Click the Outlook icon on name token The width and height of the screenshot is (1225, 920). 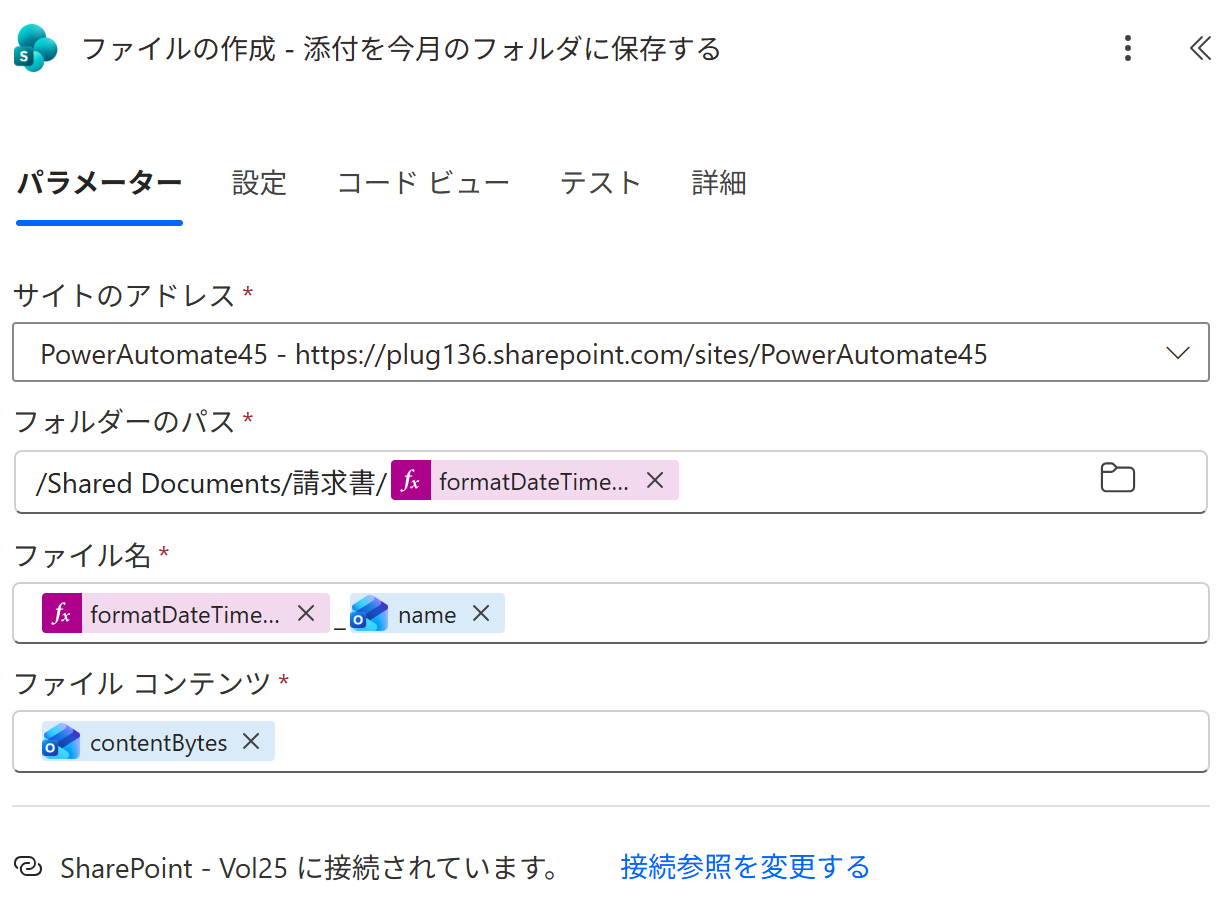[x=369, y=614]
